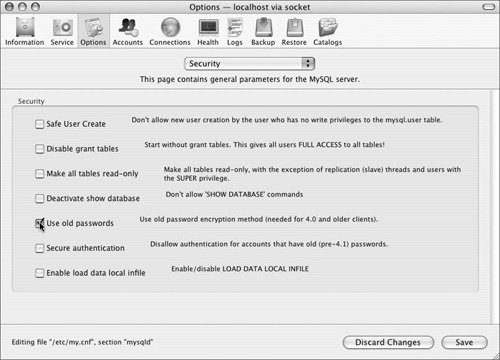This screenshot has height=360, width=500.
Task: Open the Backup toolbar icon
Action: [x=264, y=27]
